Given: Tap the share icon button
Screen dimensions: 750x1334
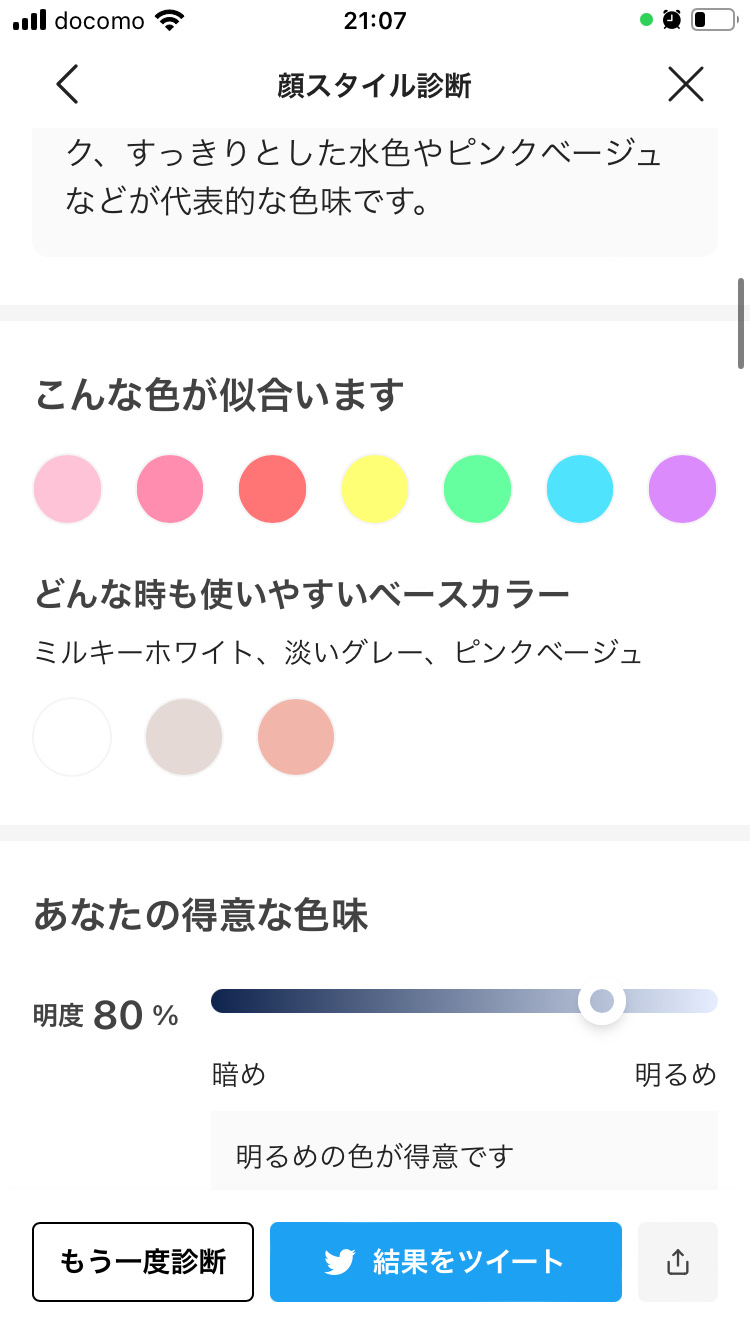Looking at the screenshot, I should point(678,1262).
